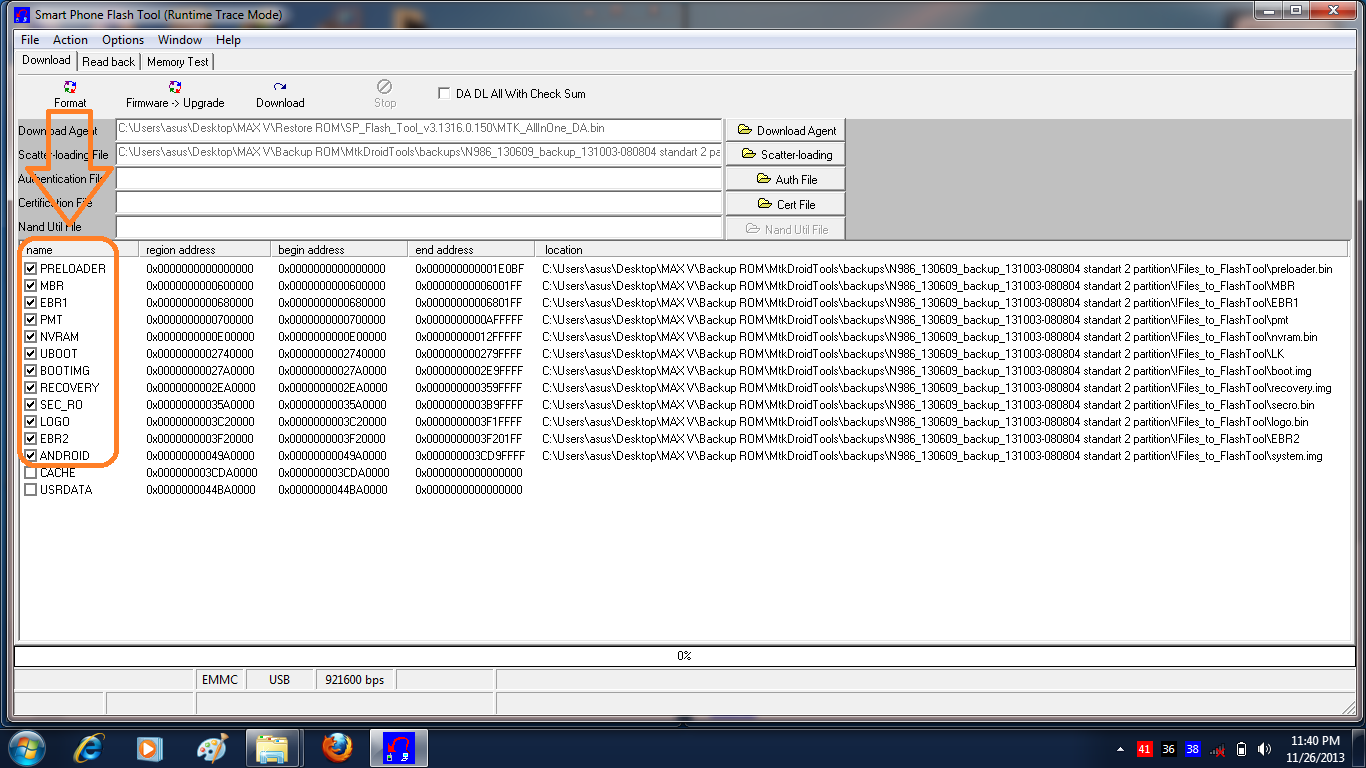
Task: Open the Options menu
Action: click(123, 40)
